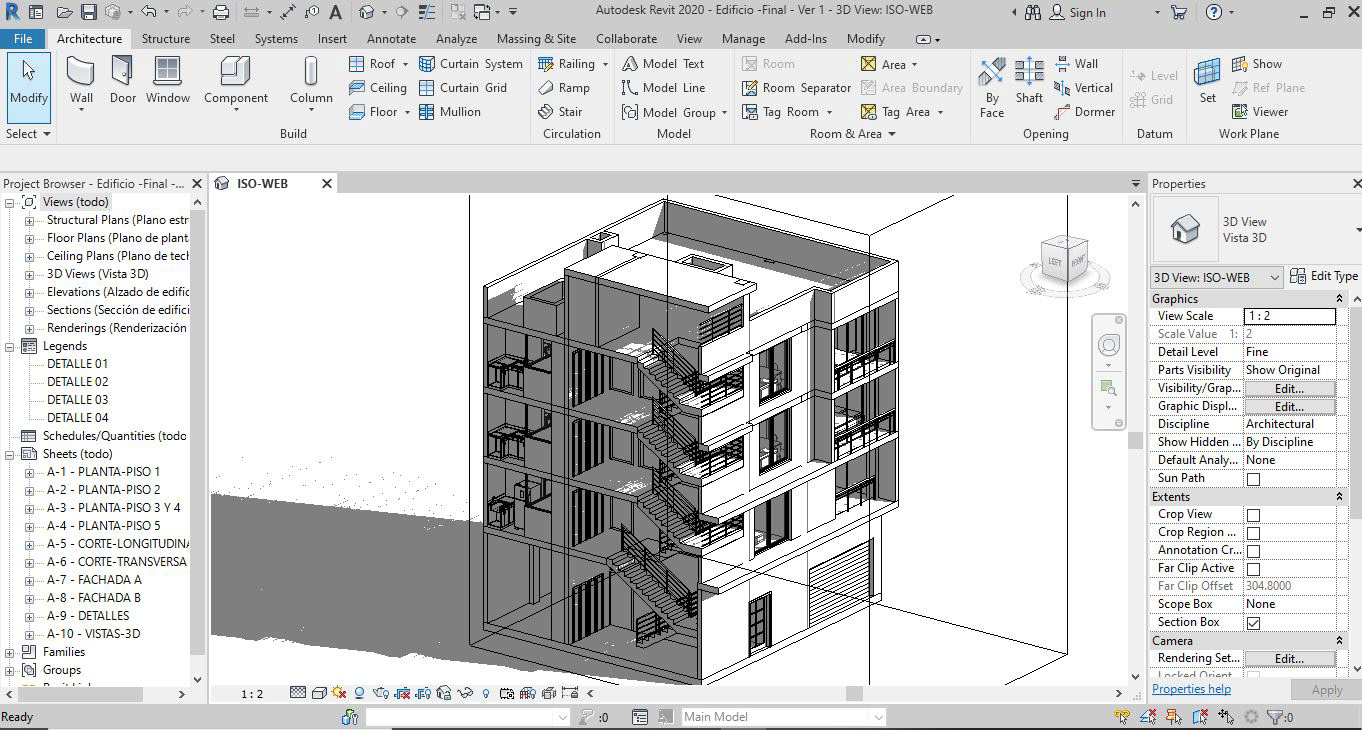The width and height of the screenshot is (1362, 730).
Task: Click the Model Text tool
Action: point(663,64)
